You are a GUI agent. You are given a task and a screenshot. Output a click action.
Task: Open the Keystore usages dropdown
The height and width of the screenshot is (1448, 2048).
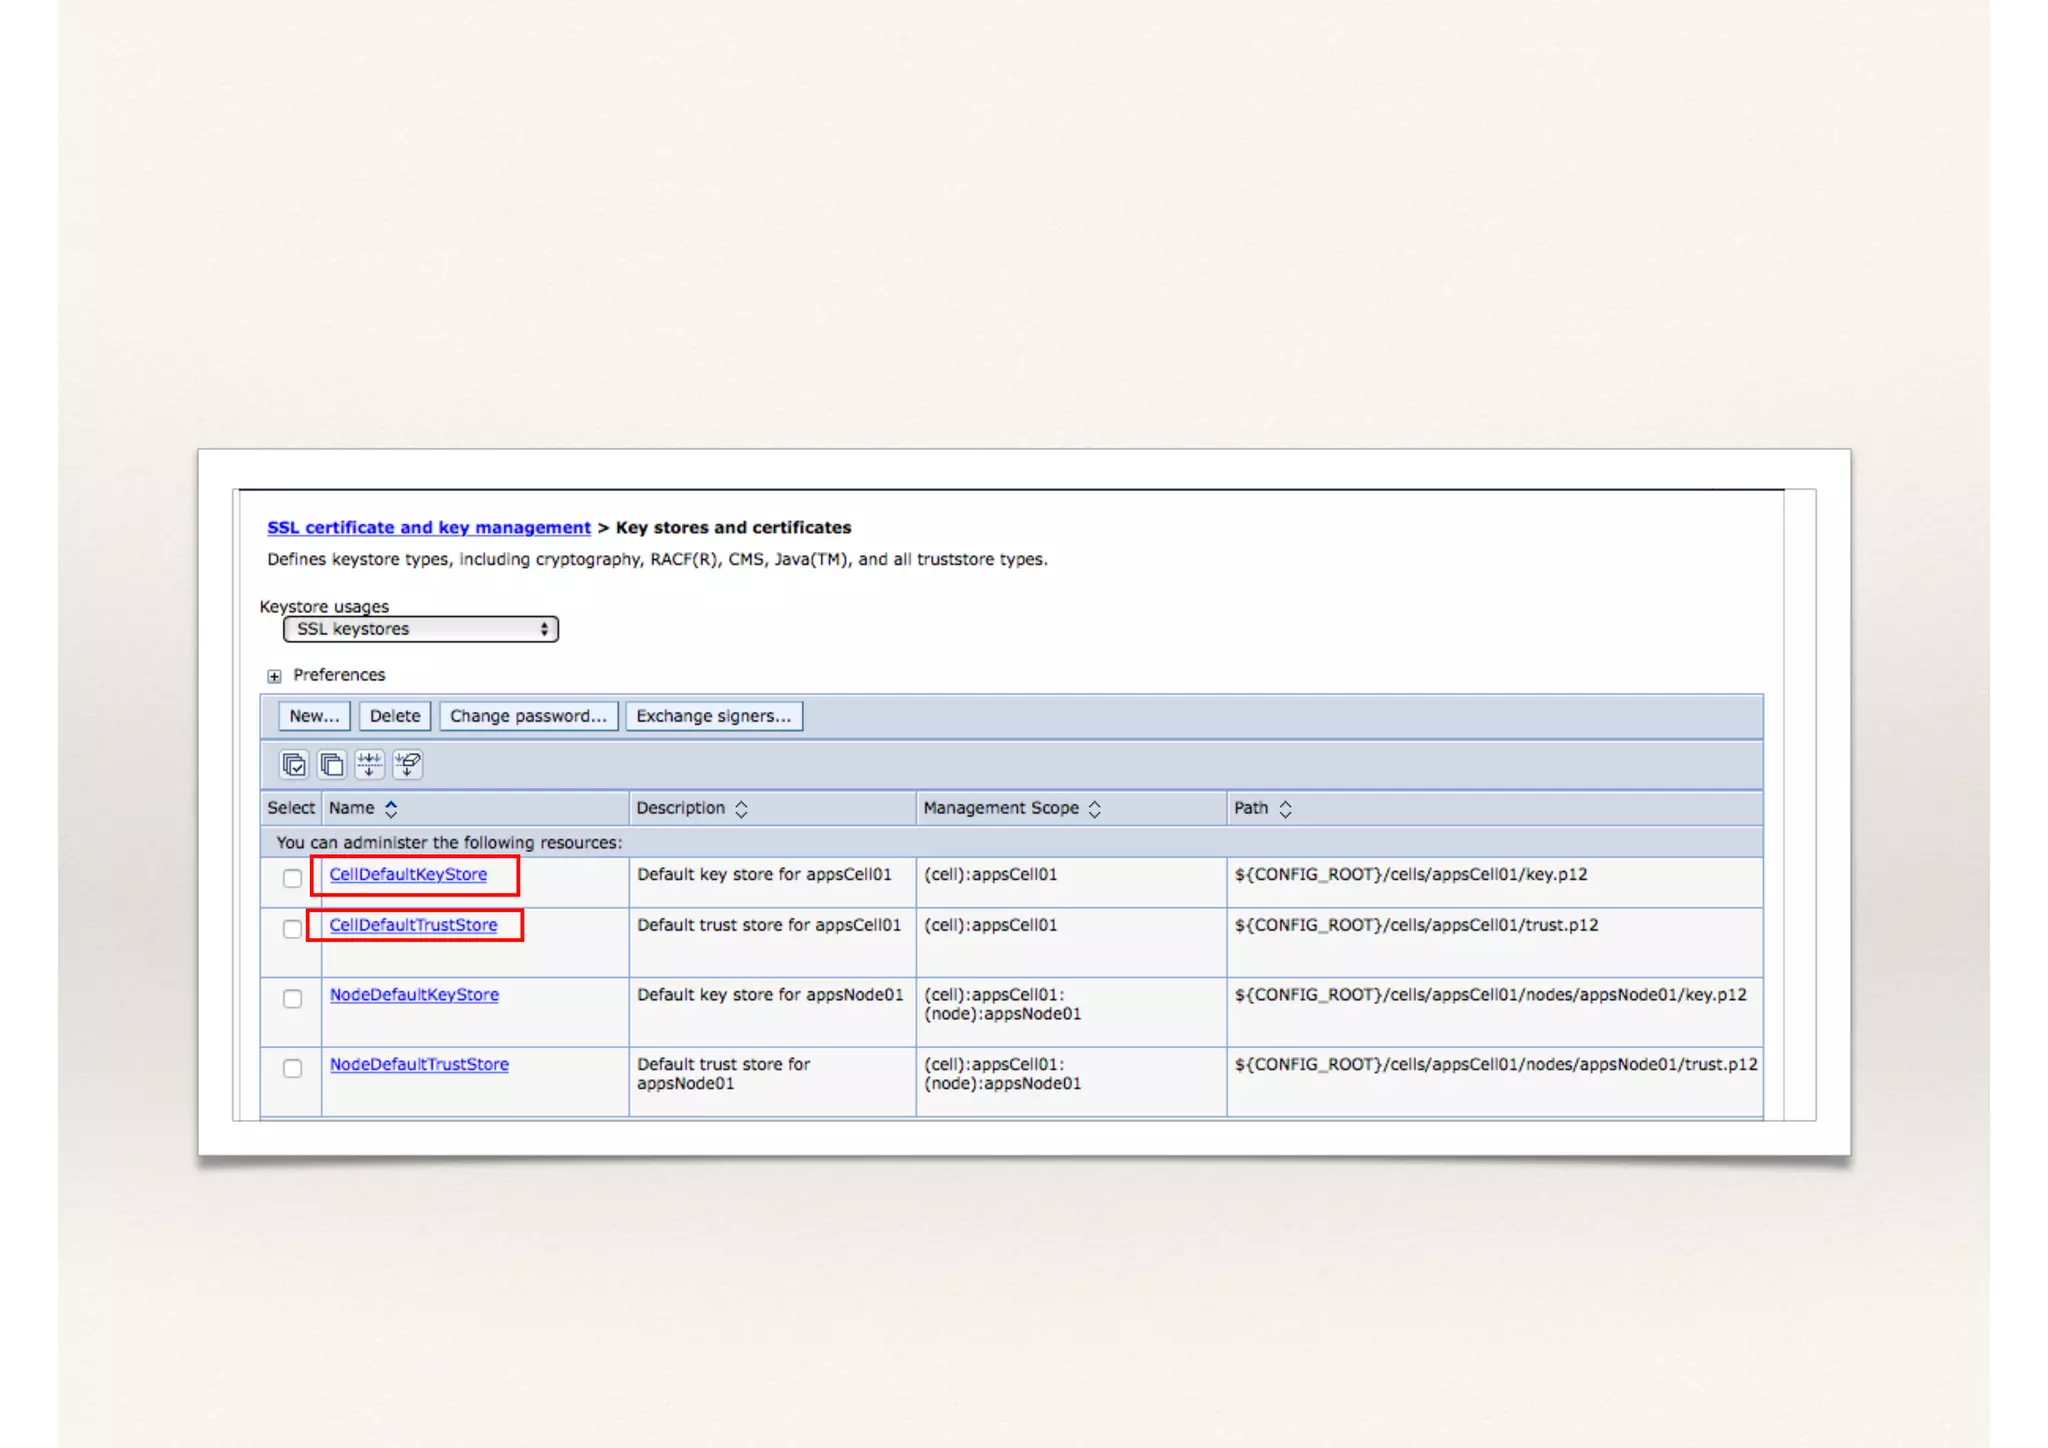click(420, 629)
